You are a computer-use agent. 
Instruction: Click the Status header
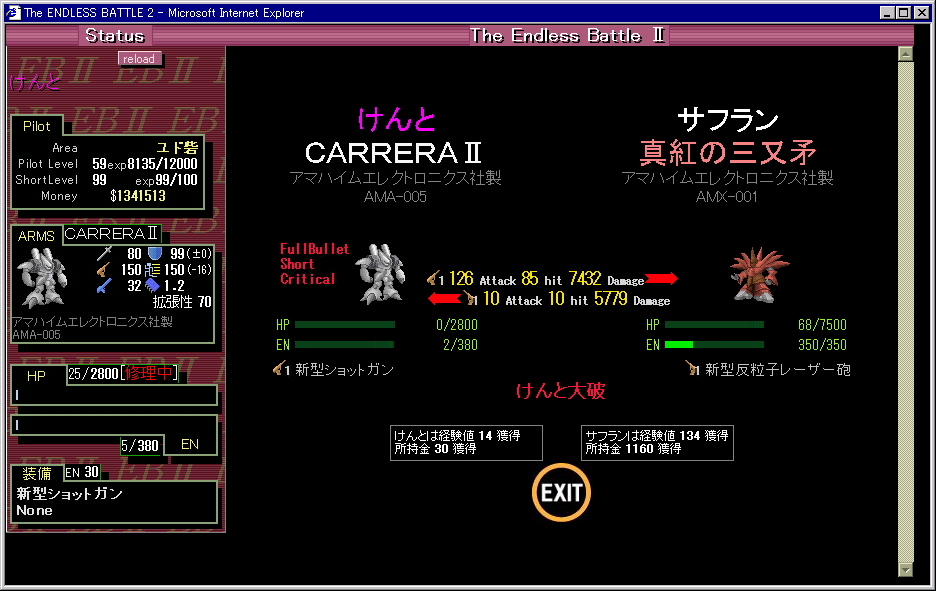coord(114,36)
